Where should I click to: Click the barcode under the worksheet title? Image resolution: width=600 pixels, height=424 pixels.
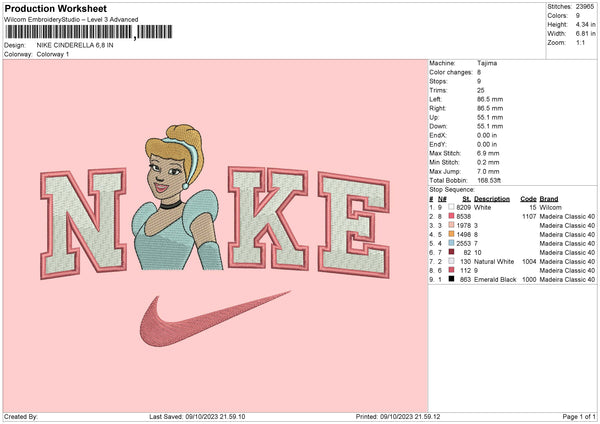click(89, 32)
